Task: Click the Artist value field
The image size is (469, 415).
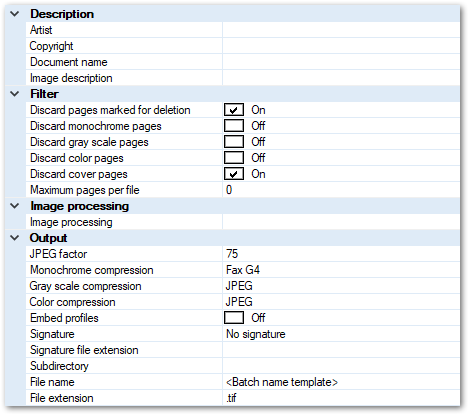Action: (341, 30)
